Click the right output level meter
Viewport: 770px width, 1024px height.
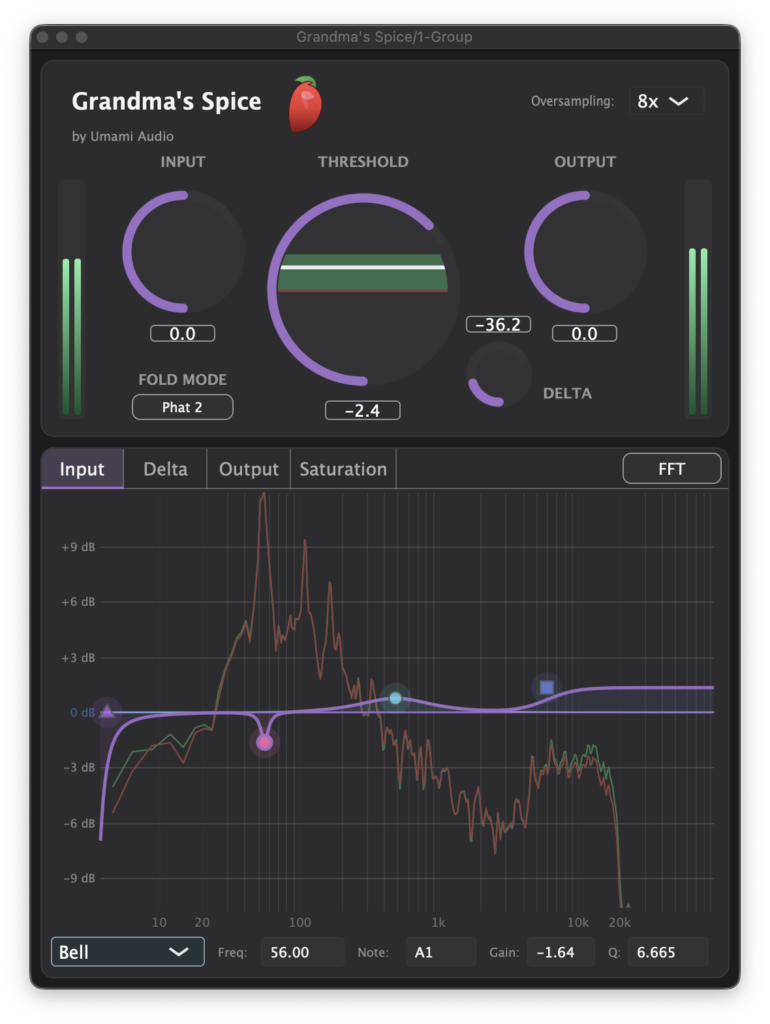pos(698,297)
